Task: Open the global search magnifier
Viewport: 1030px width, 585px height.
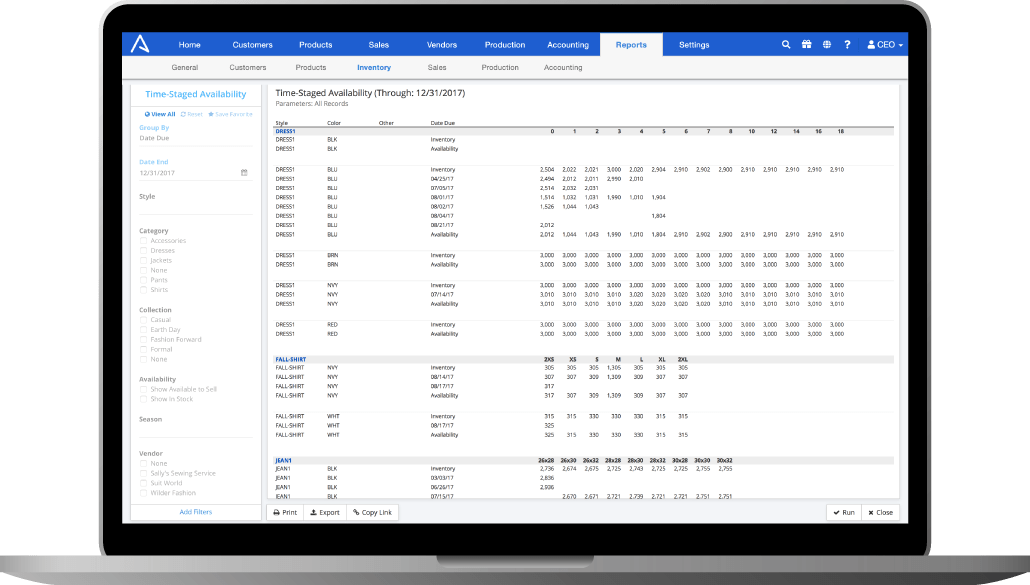Action: [x=786, y=44]
